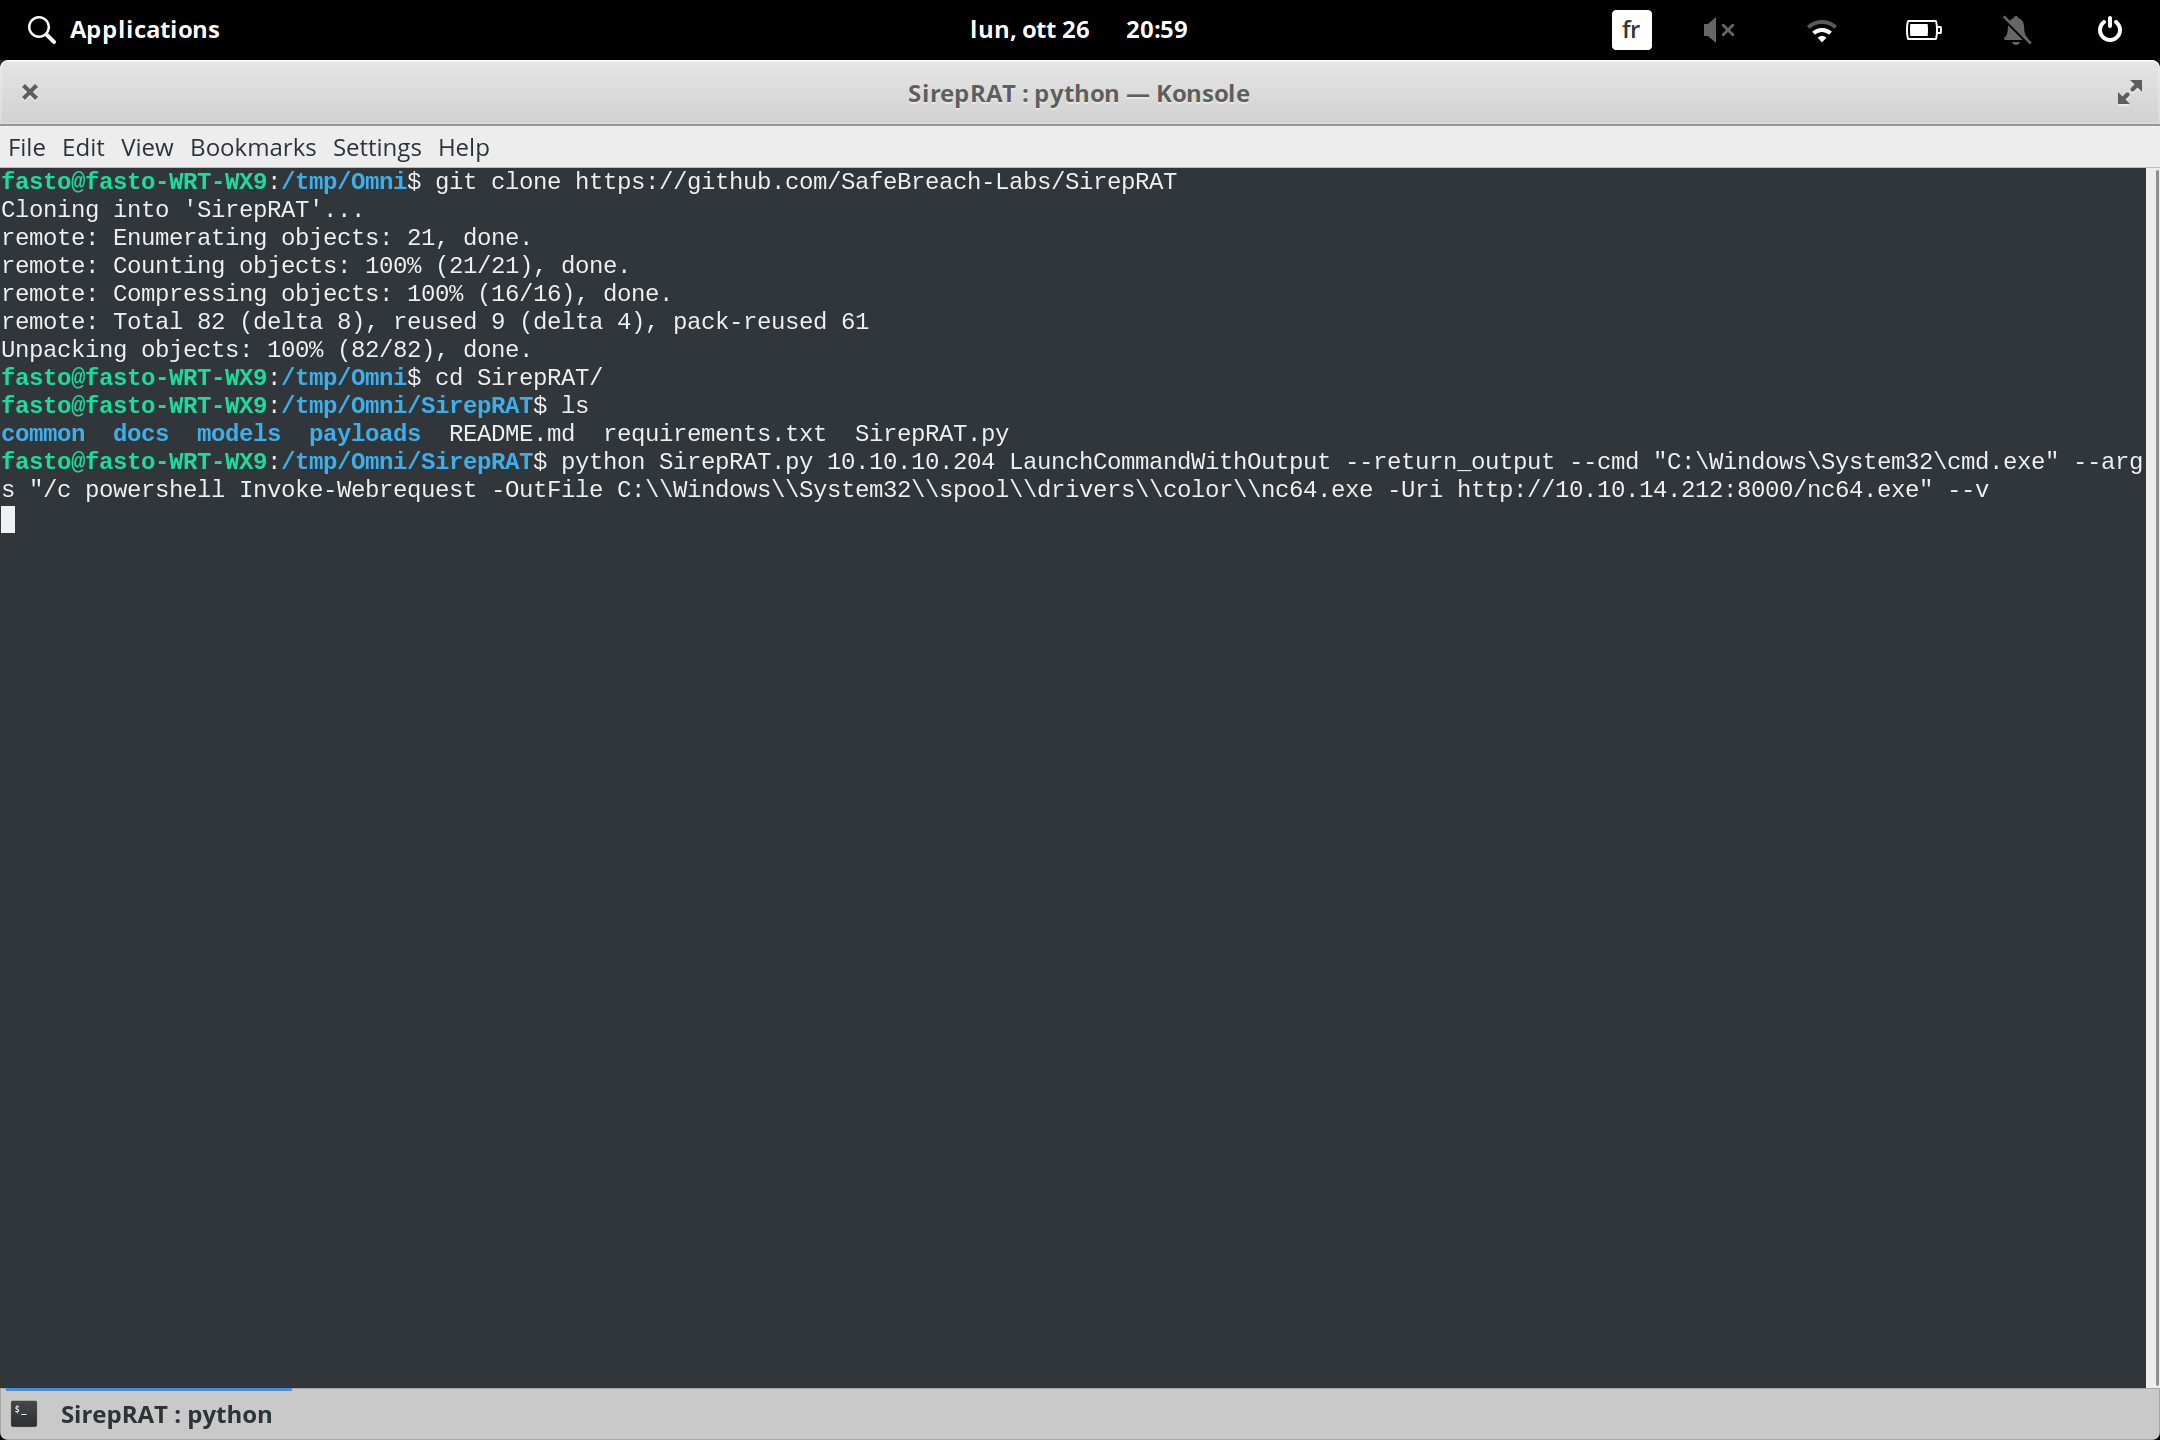Screen dimensions: 2160x1440
Task: Unmute the system volume speaker toggle
Action: click(x=1720, y=30)
